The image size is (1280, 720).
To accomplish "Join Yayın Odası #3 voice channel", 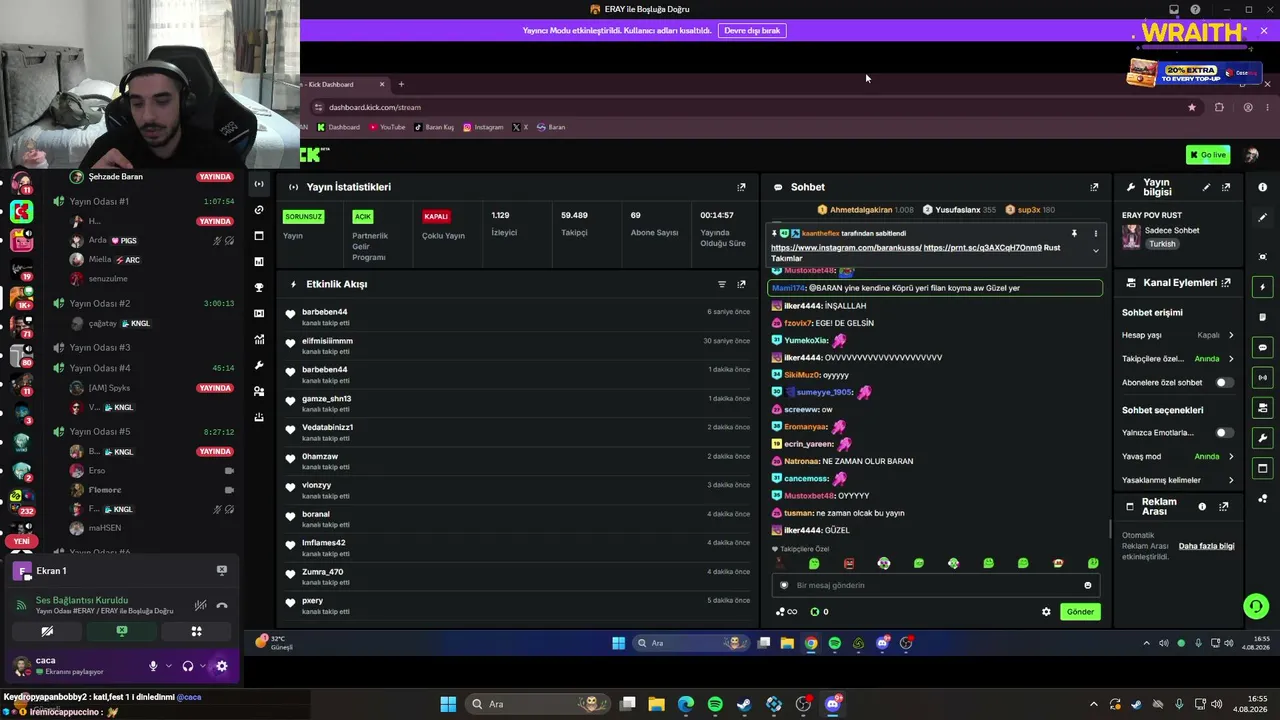I will point(100,347).
